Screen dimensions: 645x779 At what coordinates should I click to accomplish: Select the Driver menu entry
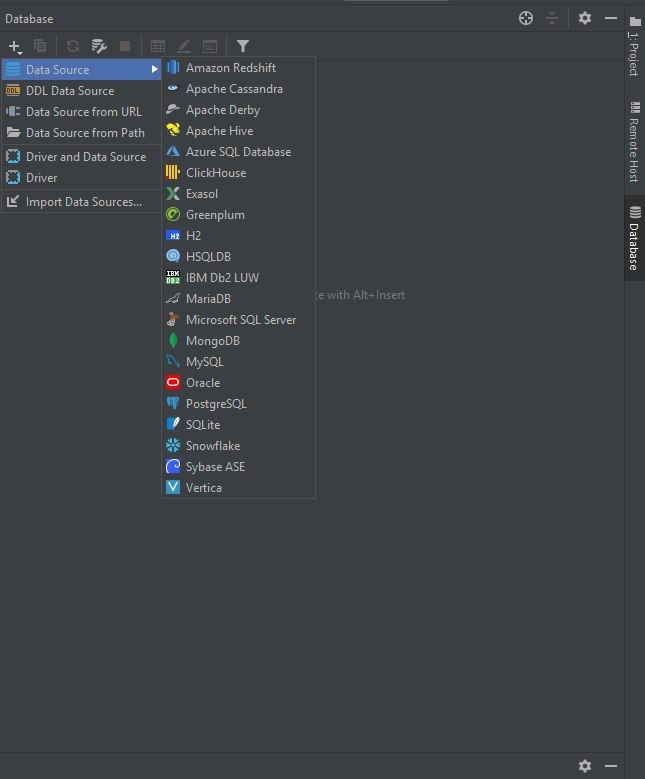click(x=81, y=177)
